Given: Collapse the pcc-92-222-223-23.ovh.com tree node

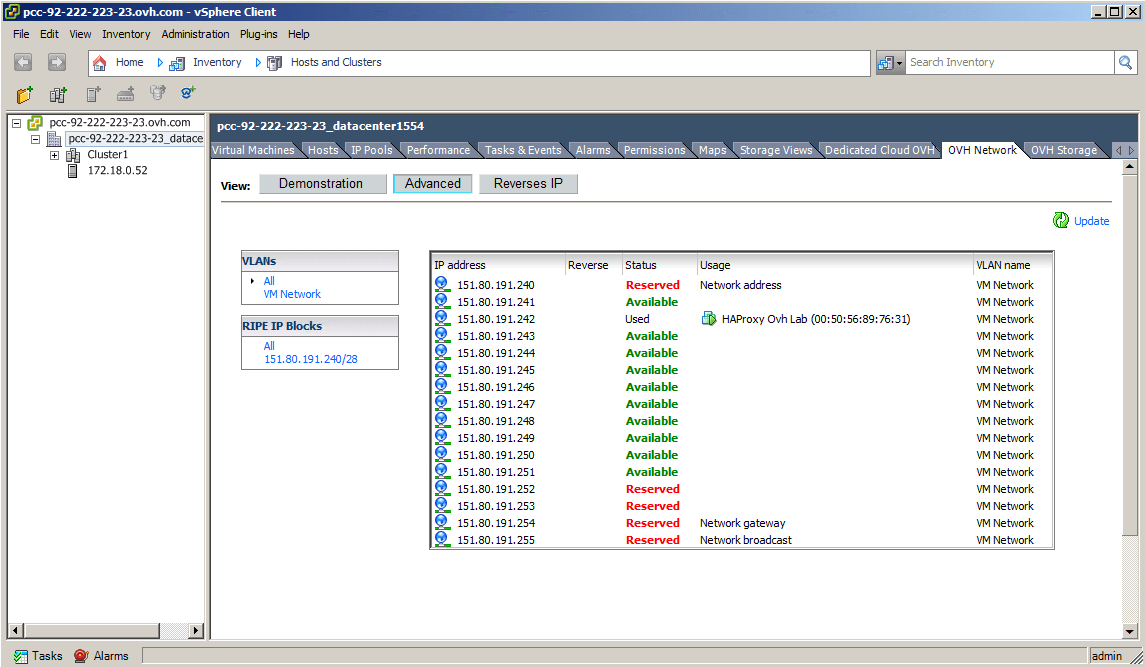Looking at the screenshot, I should tap(16, 123).
